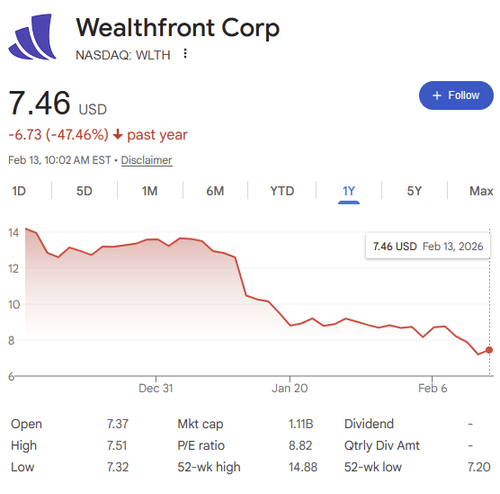Follow the Wealthfront Corp stock
This screenshot has height=494, width=500.
pyautogui.click(x=456, y=95)
